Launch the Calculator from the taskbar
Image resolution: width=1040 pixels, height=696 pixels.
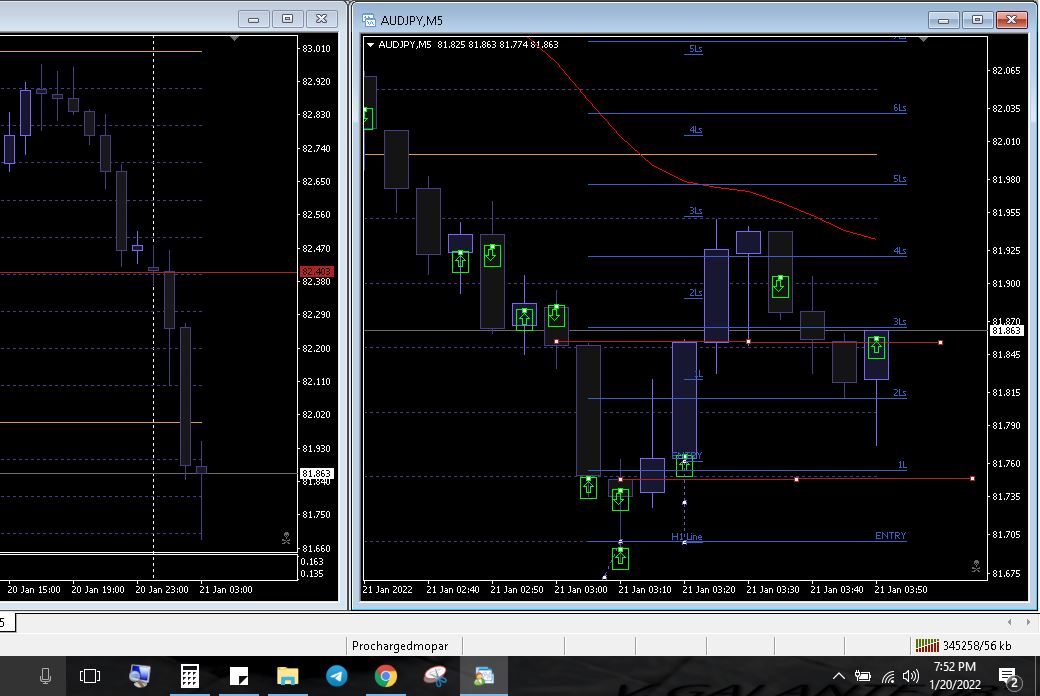pyautogui.click(x=189, y=677)
